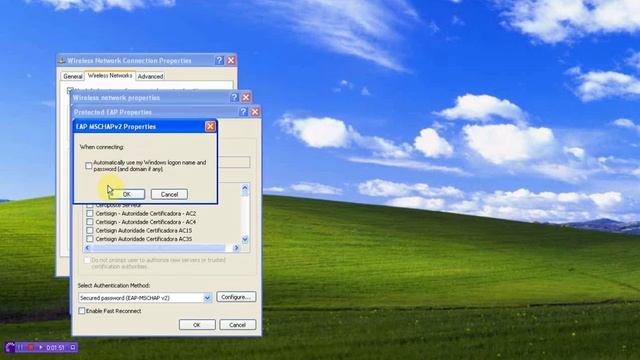Cancel the EAP MSCHAPv2 Properties dialog
Viewport: 640px width, 360px height.
169,194
